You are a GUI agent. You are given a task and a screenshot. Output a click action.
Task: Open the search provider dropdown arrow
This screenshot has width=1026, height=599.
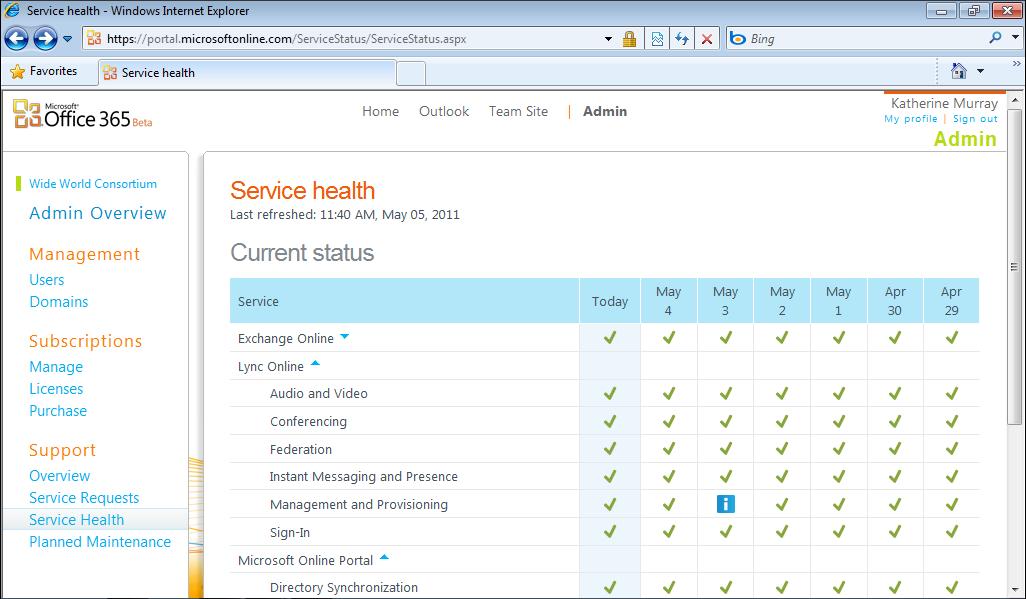click(1016, 38)
